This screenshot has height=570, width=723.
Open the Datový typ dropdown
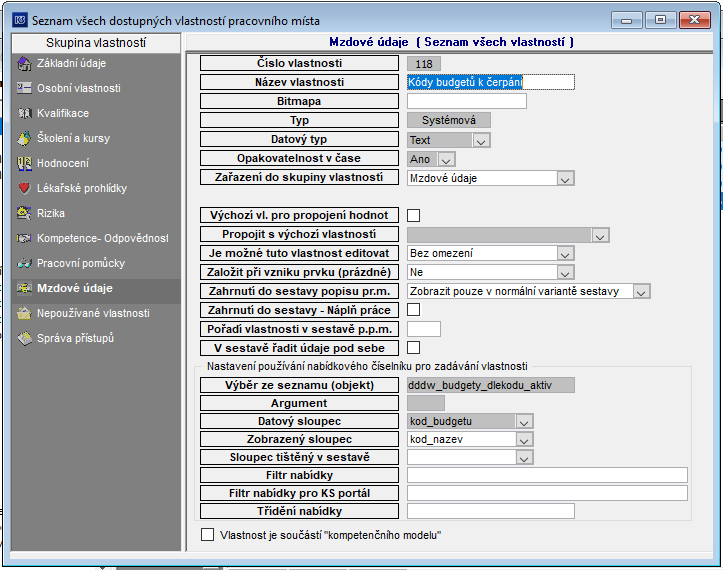[481, 140]
